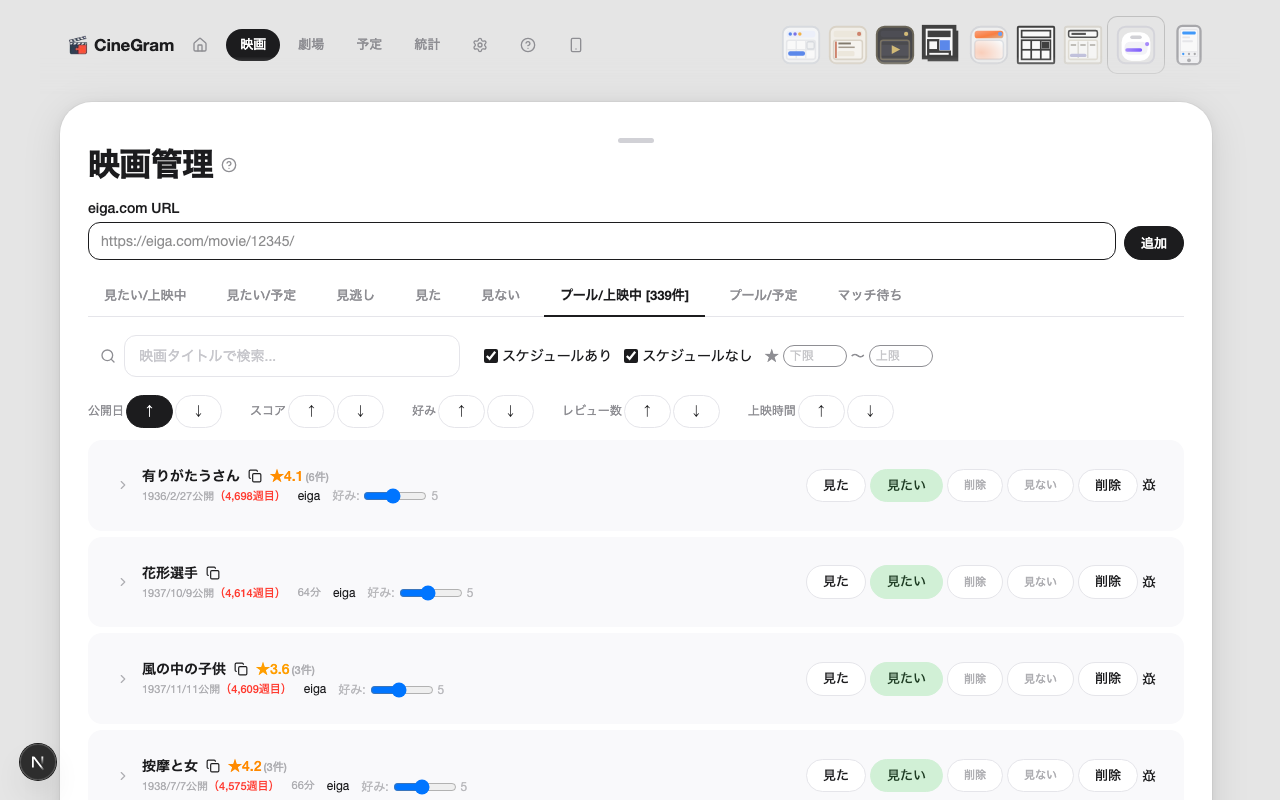Click the search magnifier icon
Image resolution: width=1280 pixels, height=800 pixels.
[x=108, y=355]
